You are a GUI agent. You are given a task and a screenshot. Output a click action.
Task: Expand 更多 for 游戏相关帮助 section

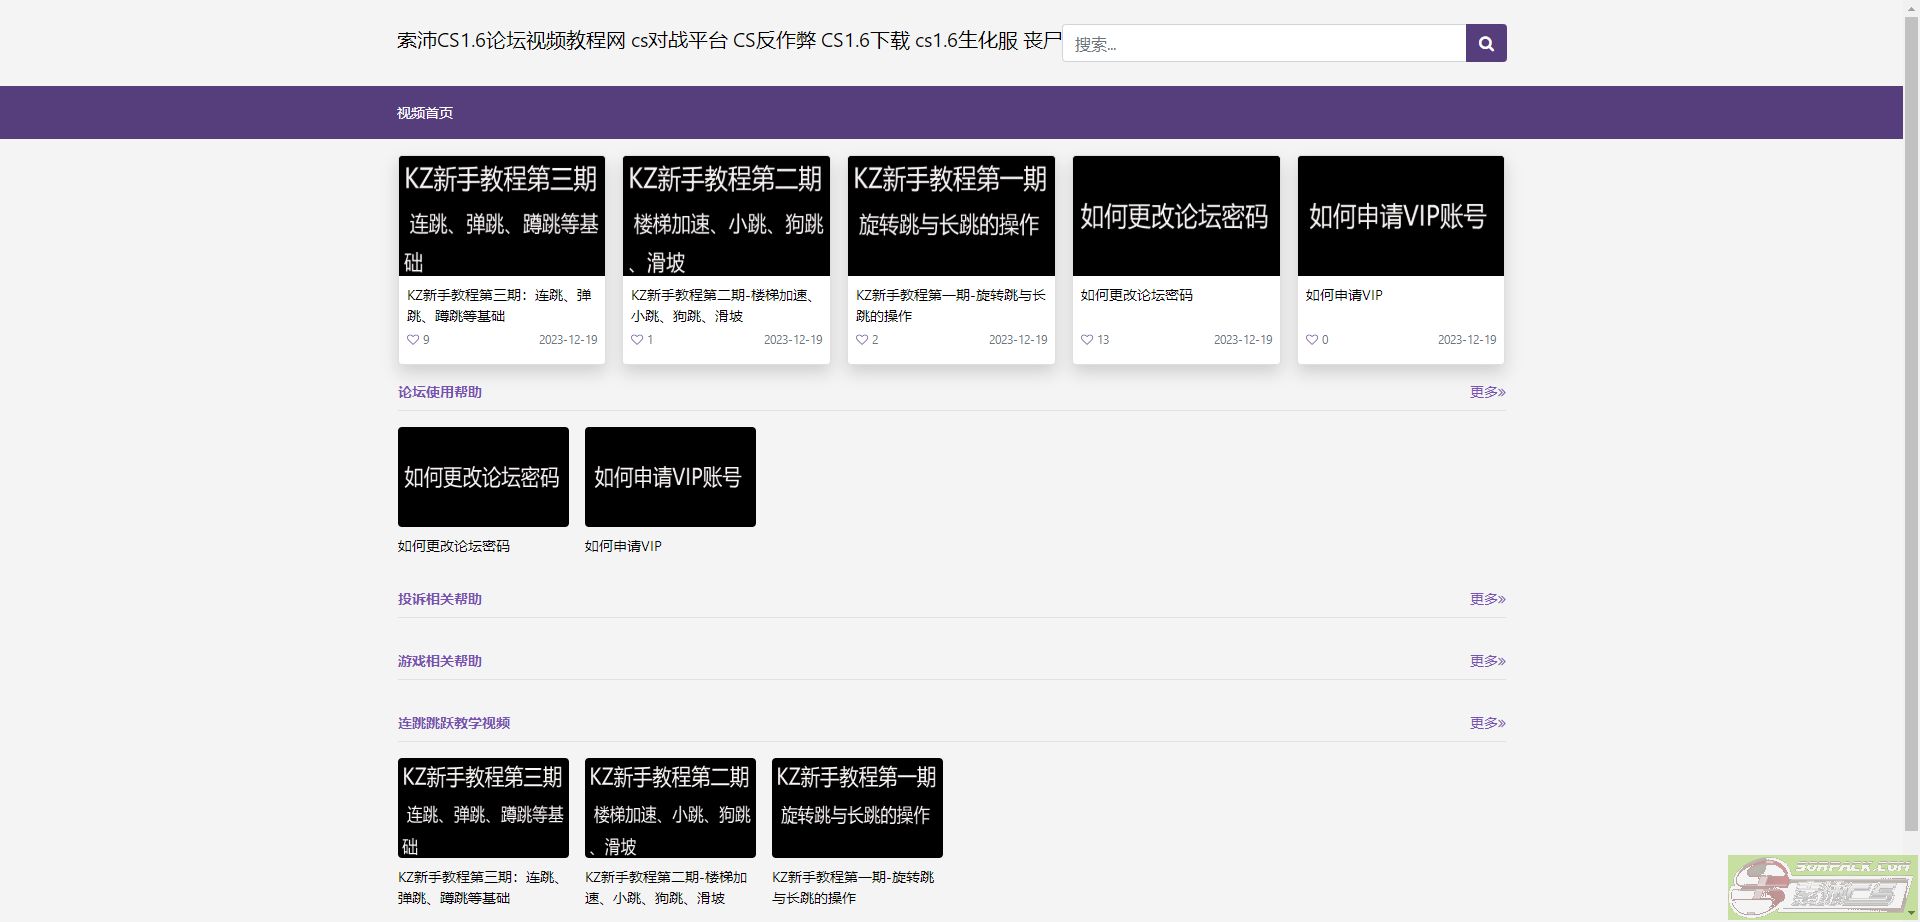click(1487, 661)
